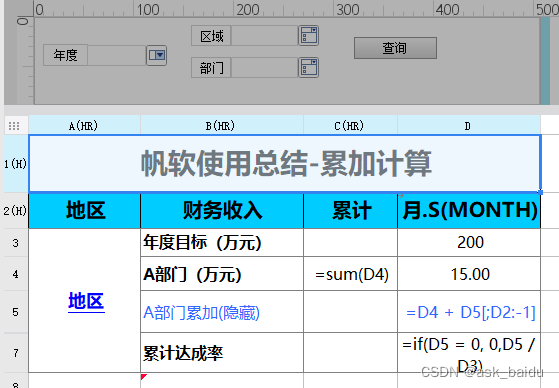Image resolution: width=559 pixels, height=388 pixels.
Task: Click the 地区 header cell
Action: [85, 211]
